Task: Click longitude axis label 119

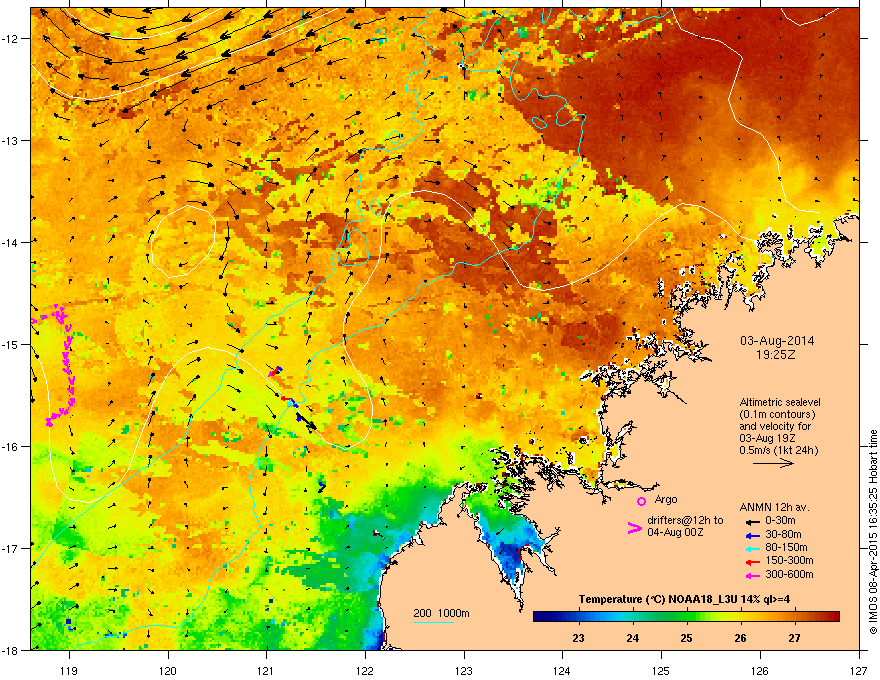Action: 69,670
